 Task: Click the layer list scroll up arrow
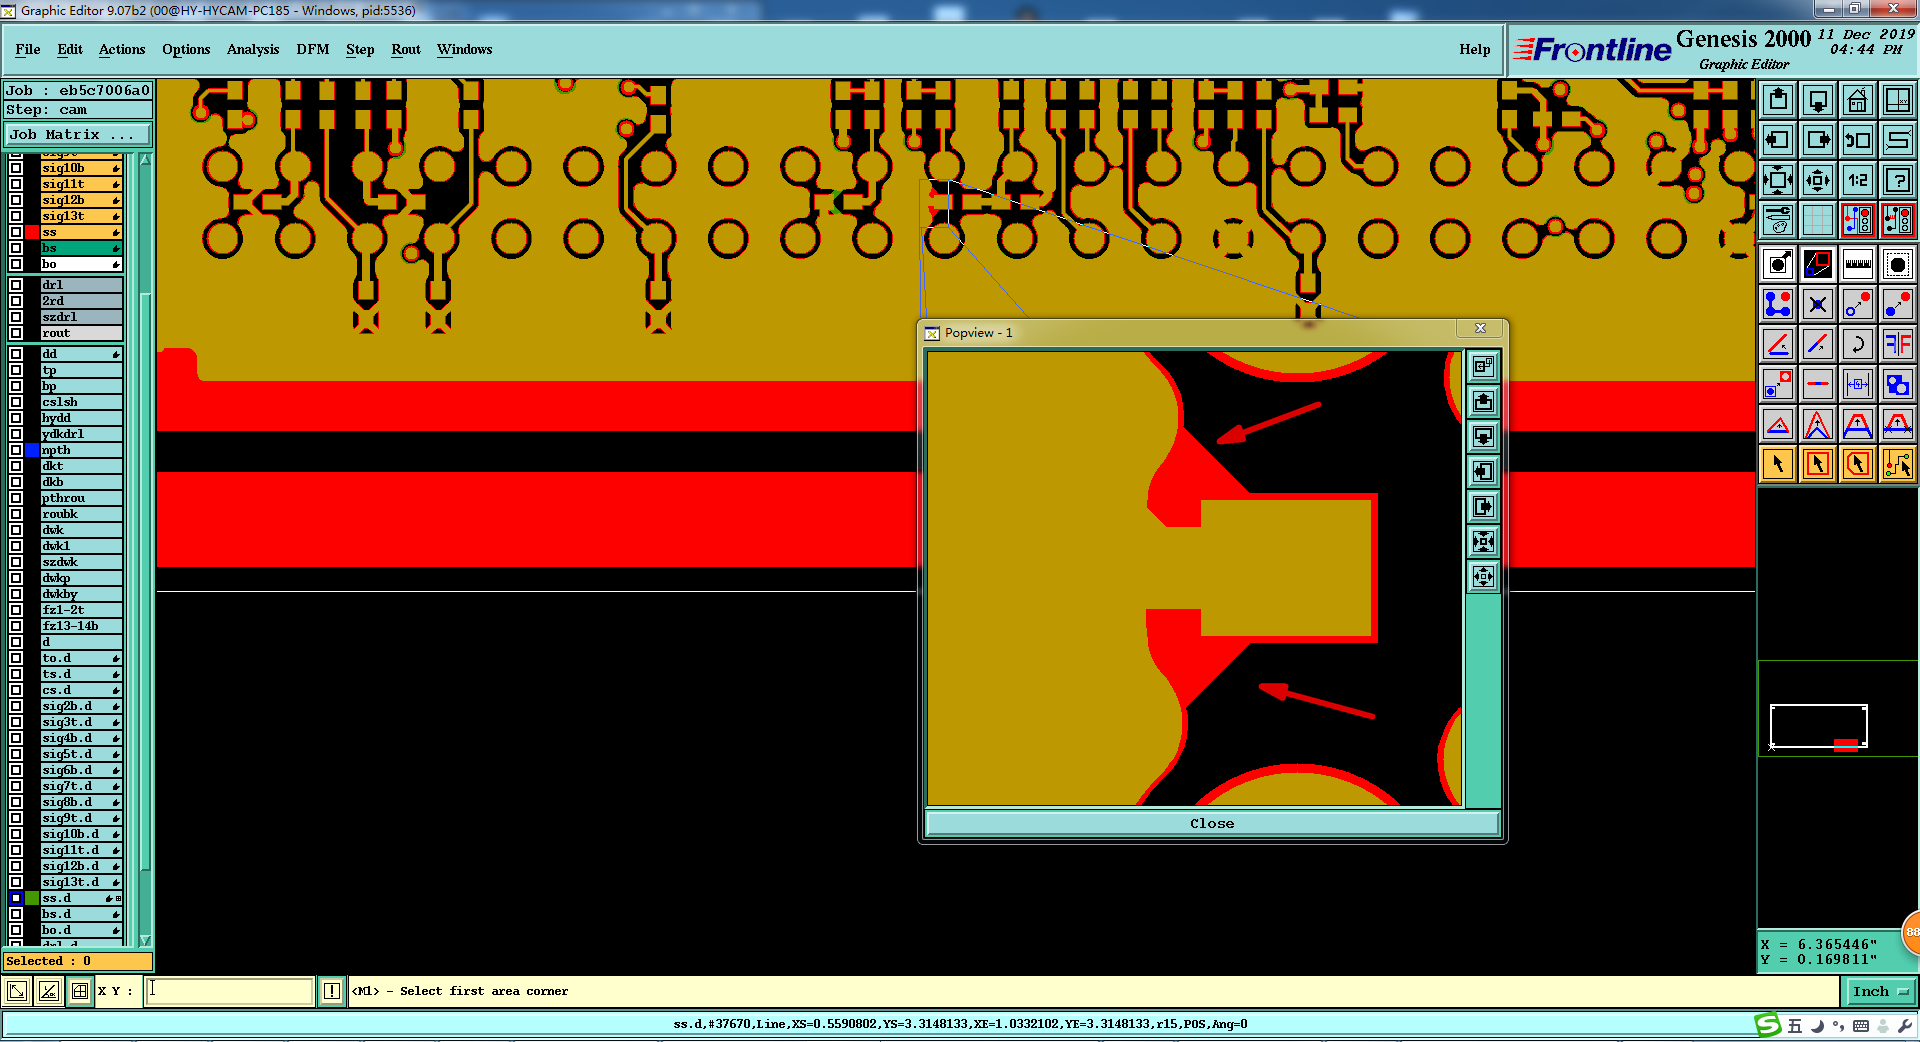[145, 160]
